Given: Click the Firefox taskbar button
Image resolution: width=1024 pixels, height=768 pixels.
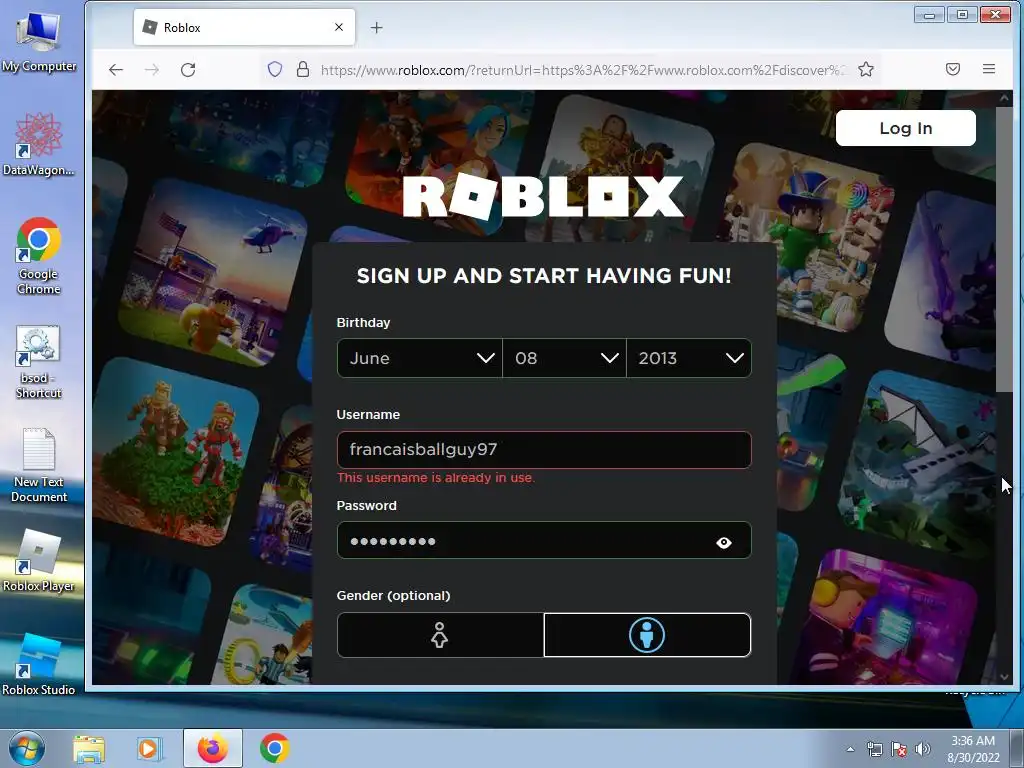Looking at the screenshot, I should (x=213, y=748).
